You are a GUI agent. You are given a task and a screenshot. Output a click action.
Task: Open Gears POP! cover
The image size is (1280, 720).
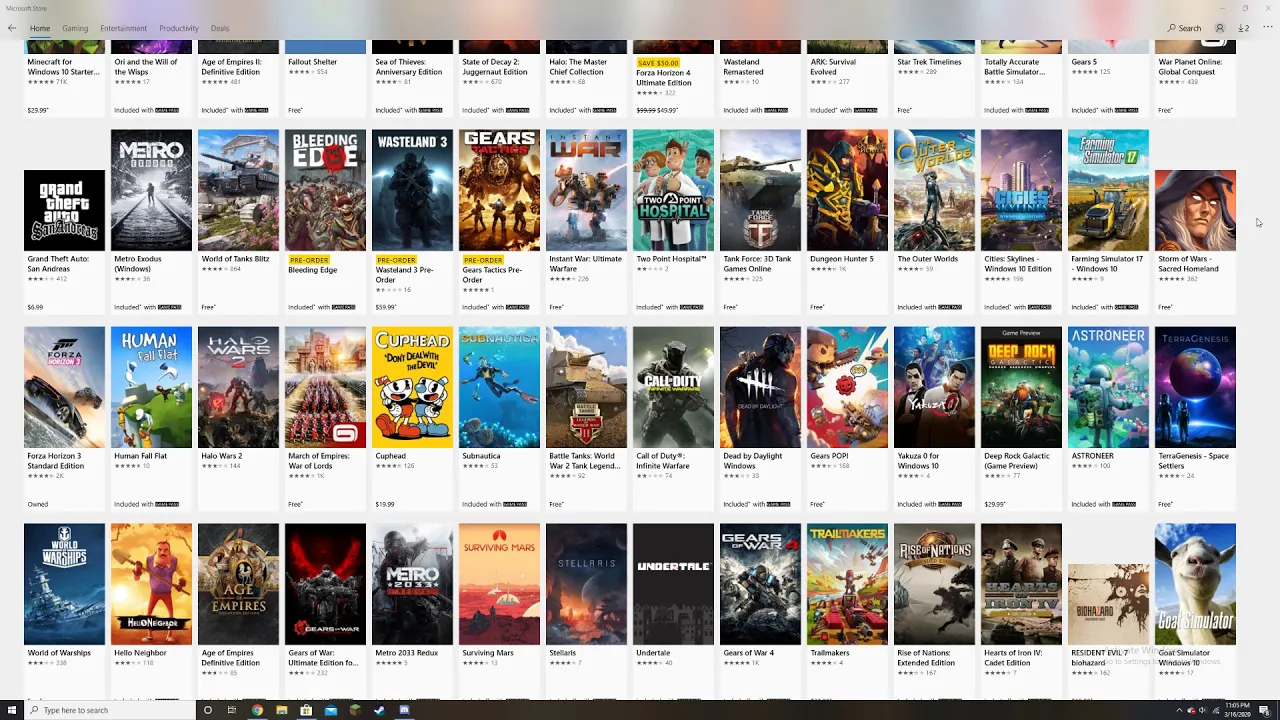[847, 387]
